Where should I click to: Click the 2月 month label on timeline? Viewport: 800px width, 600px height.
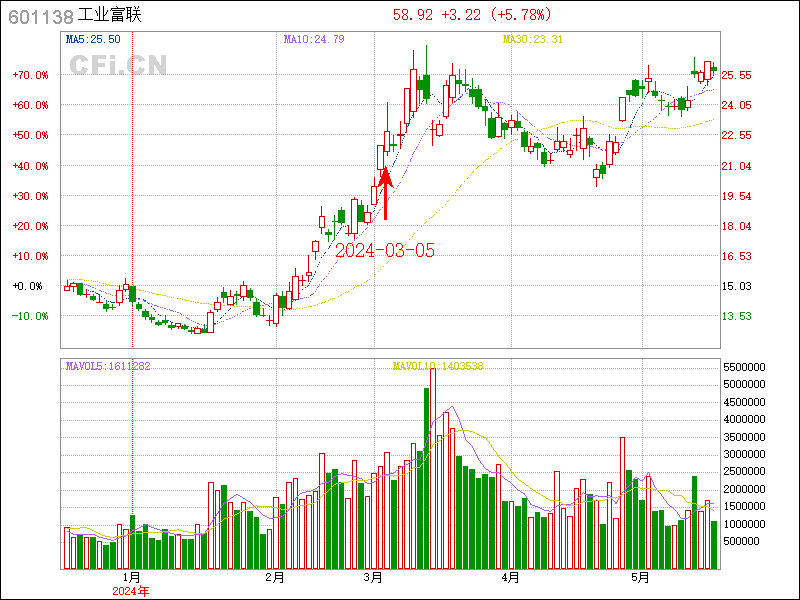tap(274, 578)
